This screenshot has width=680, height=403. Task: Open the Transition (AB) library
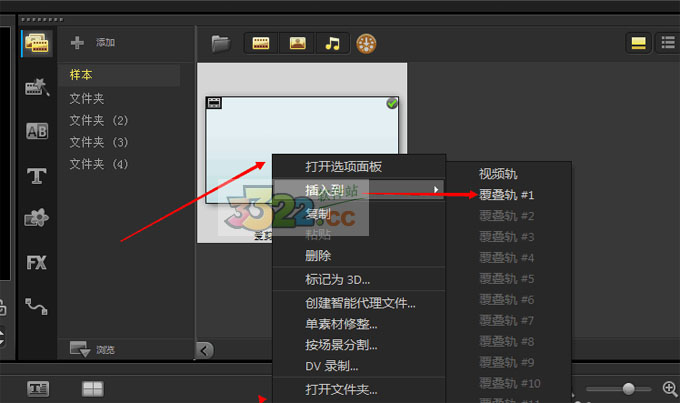(37, 132)
